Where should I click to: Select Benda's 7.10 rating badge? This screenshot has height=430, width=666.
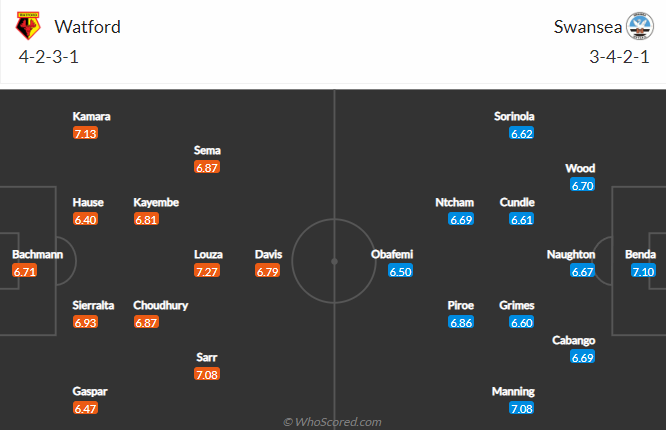[x=643, y=271]
